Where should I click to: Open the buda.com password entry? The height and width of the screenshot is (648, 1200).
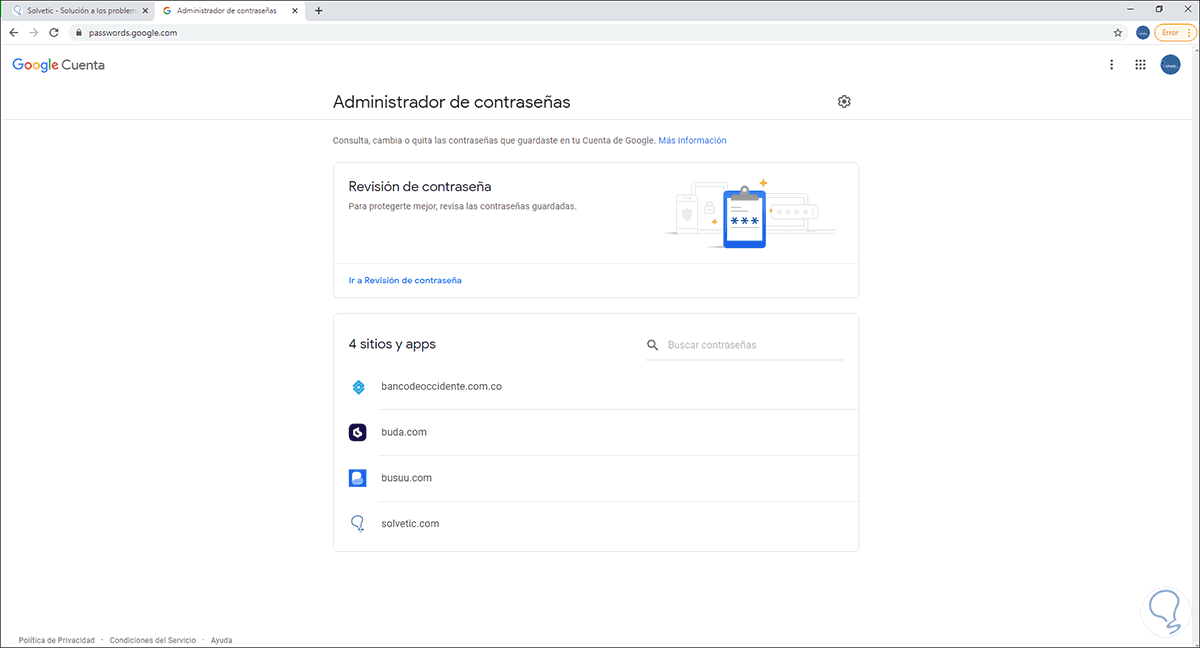pyautogui.click(x=404, y=432)
